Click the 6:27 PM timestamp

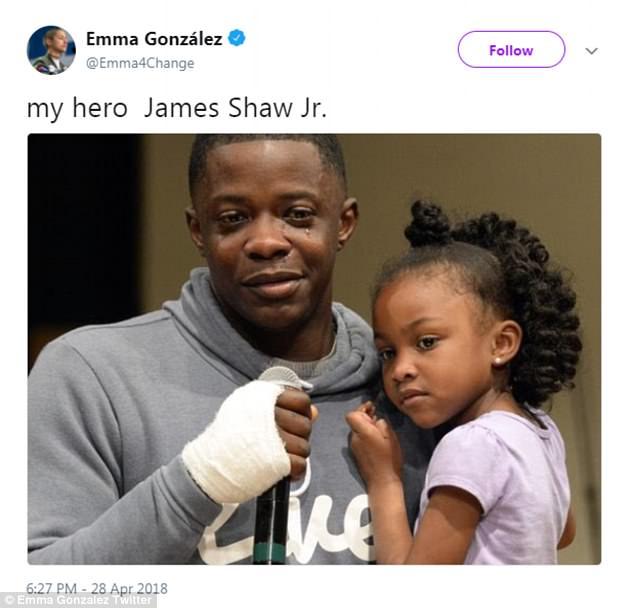[x=51, y=588]
